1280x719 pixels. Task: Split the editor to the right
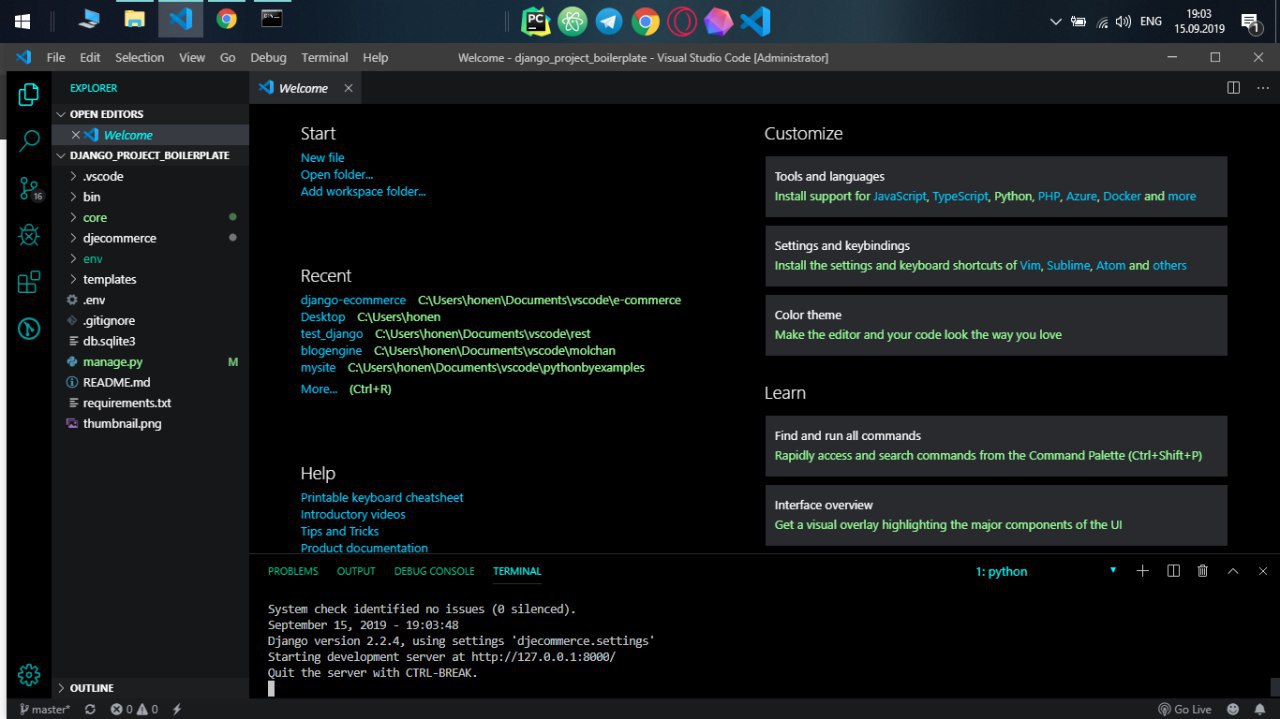coord(1233,88)
